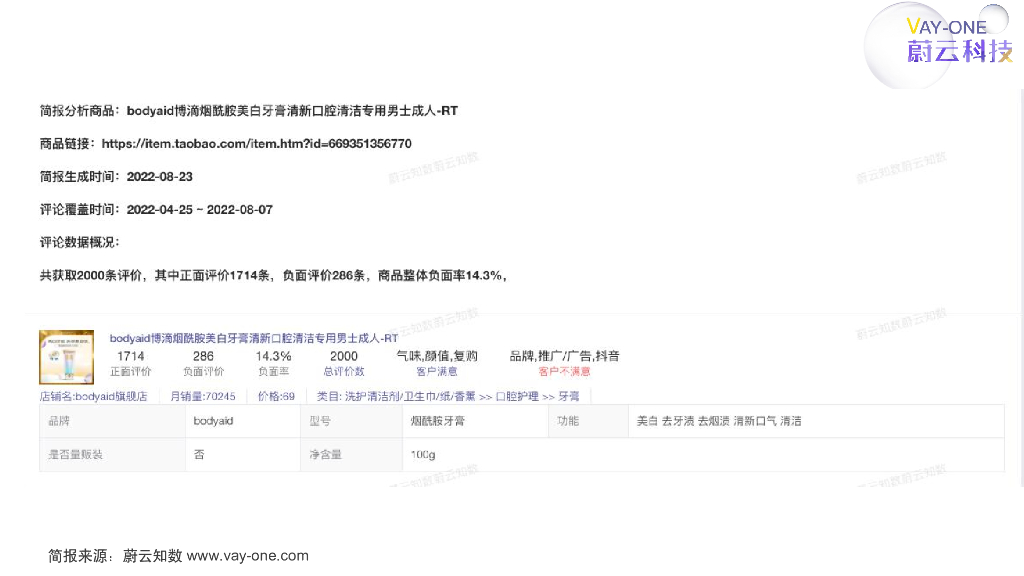Click the 评论覆盖时间 date range line
The height and width of the screenshot is (576, 1024).
(156, 210)
